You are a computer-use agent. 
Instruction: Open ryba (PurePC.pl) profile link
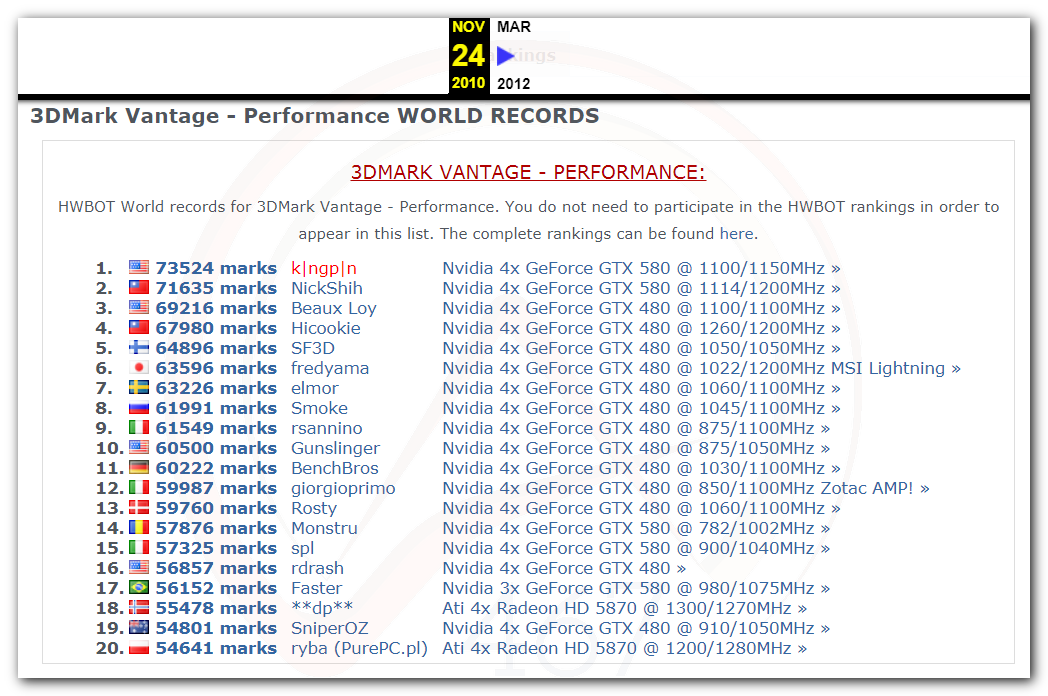click(359, 649)
